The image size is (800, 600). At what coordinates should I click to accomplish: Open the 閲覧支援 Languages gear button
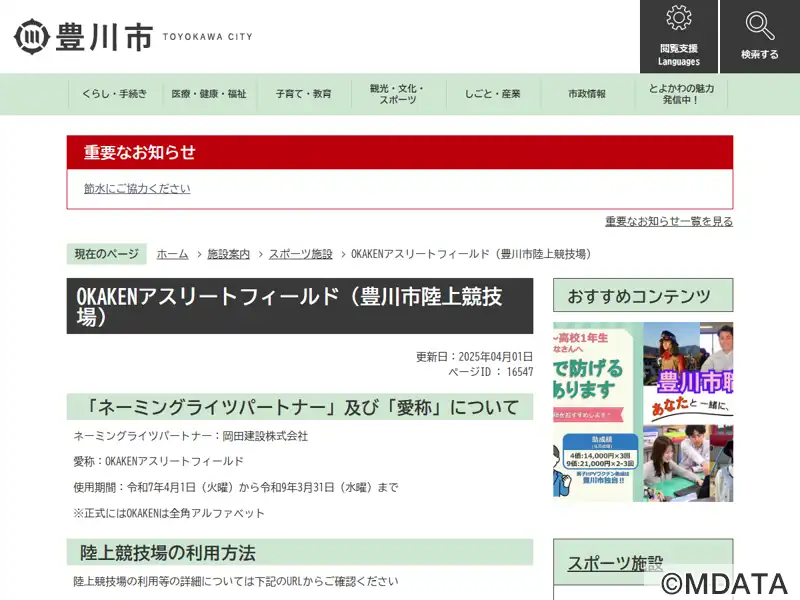pyautogui.click(x=679, y=36)
